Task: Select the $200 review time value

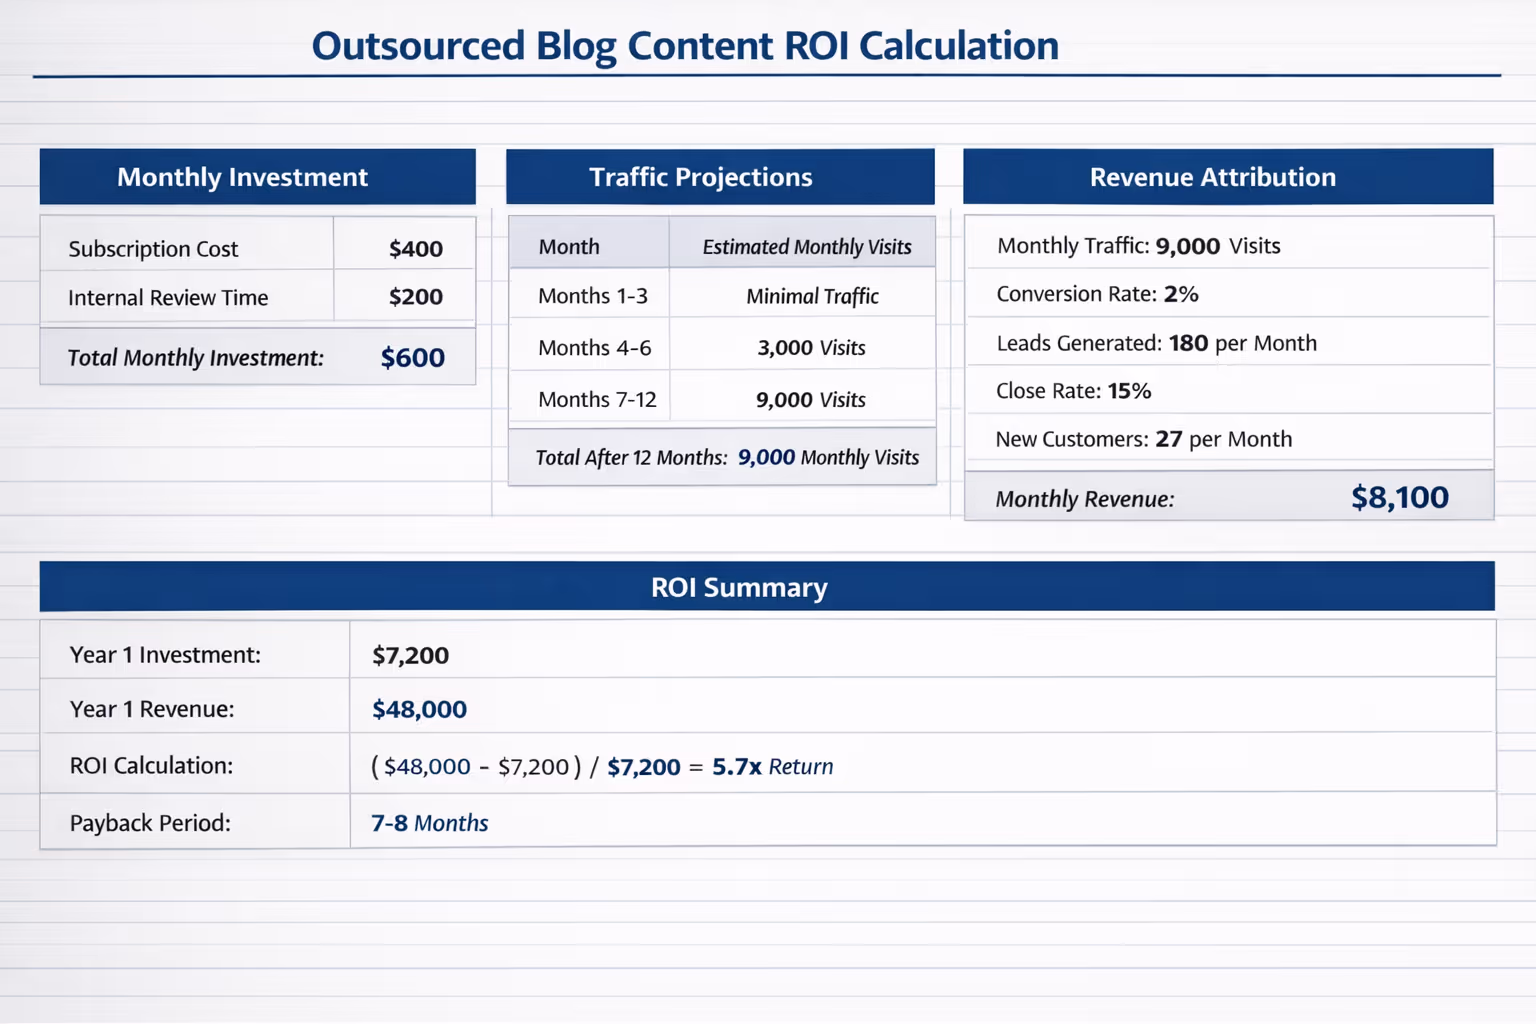Action: [x=416, y=297]
